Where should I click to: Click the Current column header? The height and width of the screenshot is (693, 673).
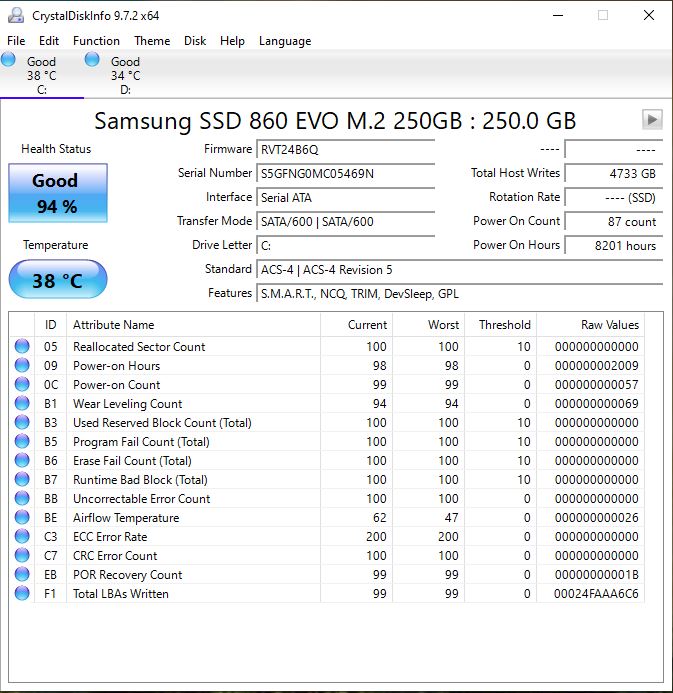pos(357,325)
